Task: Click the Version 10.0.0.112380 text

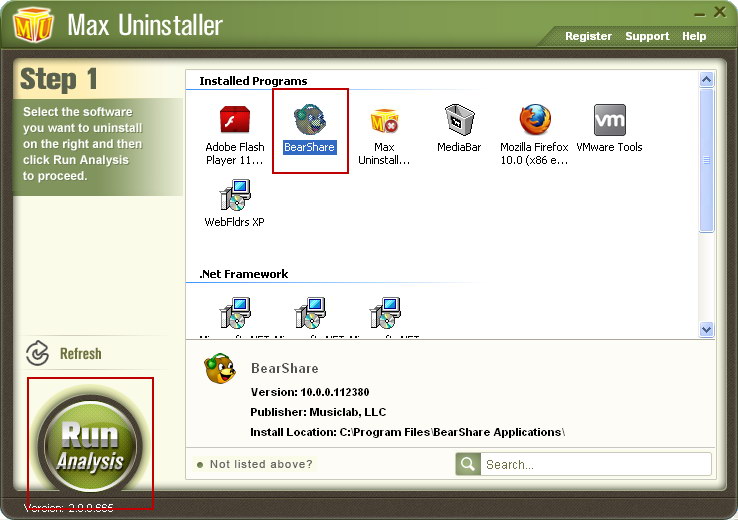Action: [x=310, y=392]
